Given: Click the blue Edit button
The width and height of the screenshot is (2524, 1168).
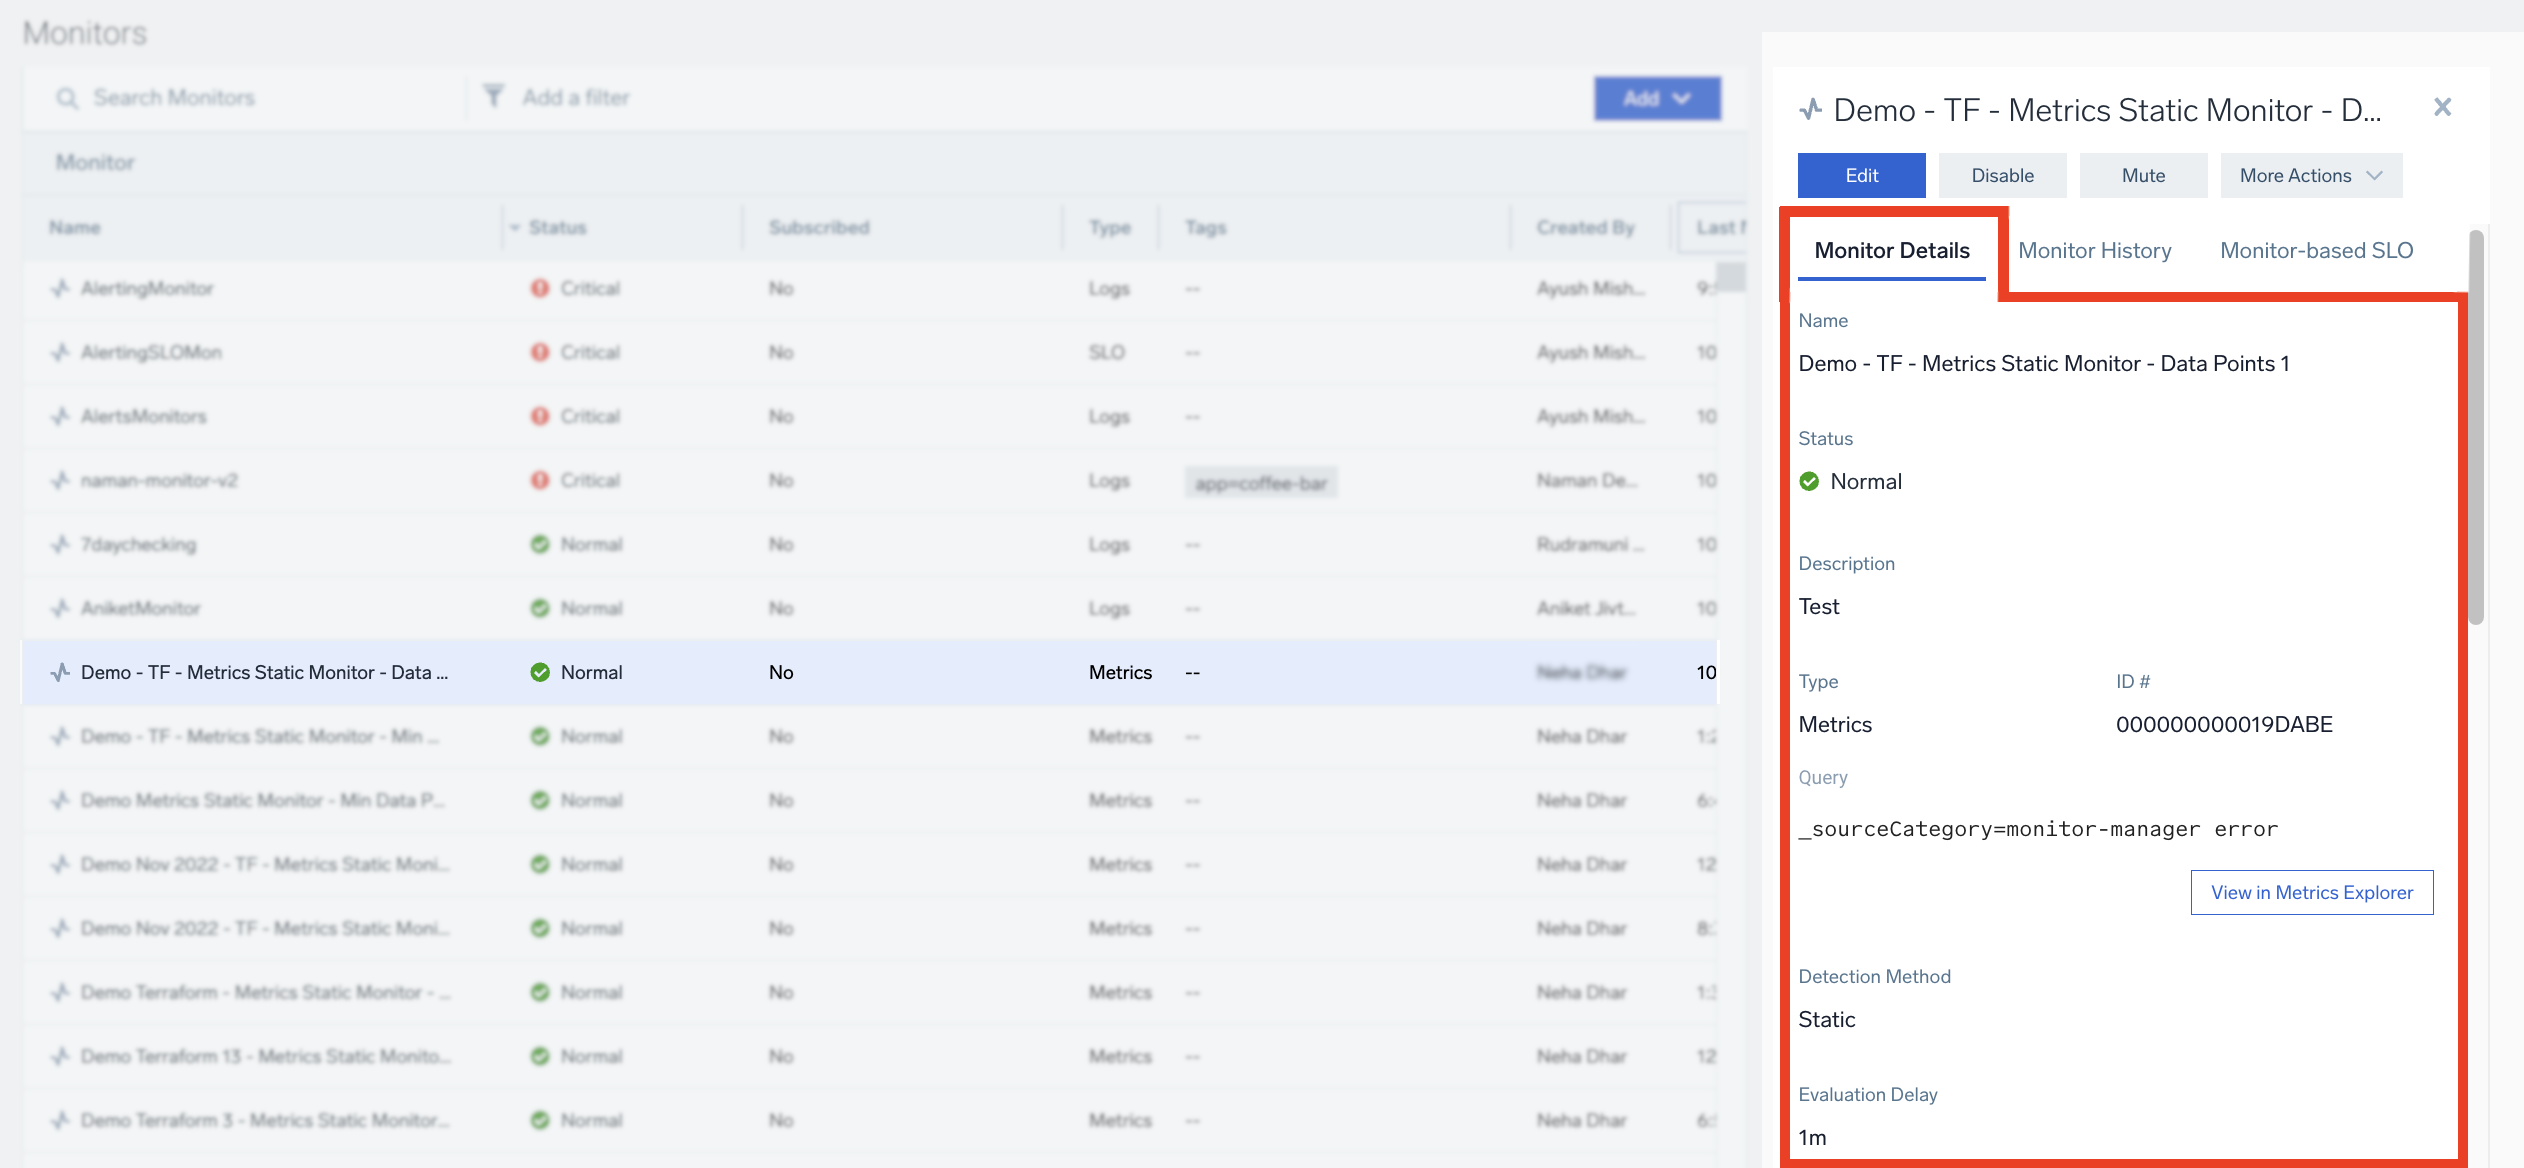Looking at the screenshot, I should pos(1861,175).
